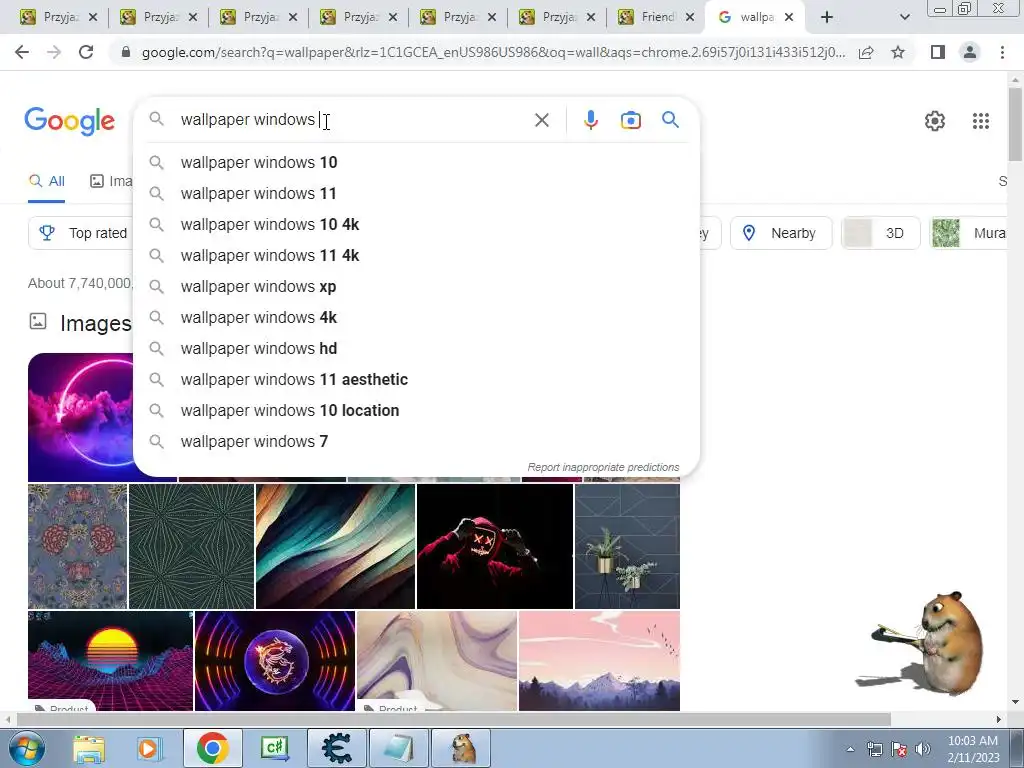Select suggestion wallpaper windows xp
The image size is (1024, 768).
tap(416, 287)
